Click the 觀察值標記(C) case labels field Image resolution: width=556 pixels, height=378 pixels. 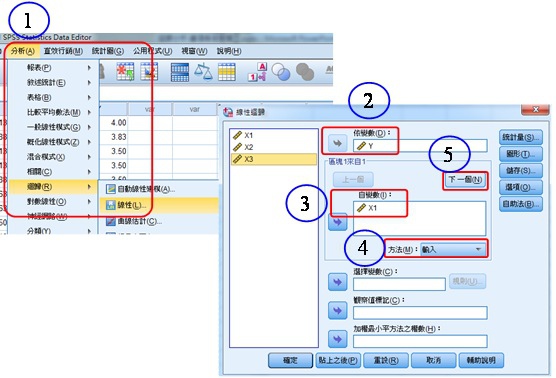420,313
